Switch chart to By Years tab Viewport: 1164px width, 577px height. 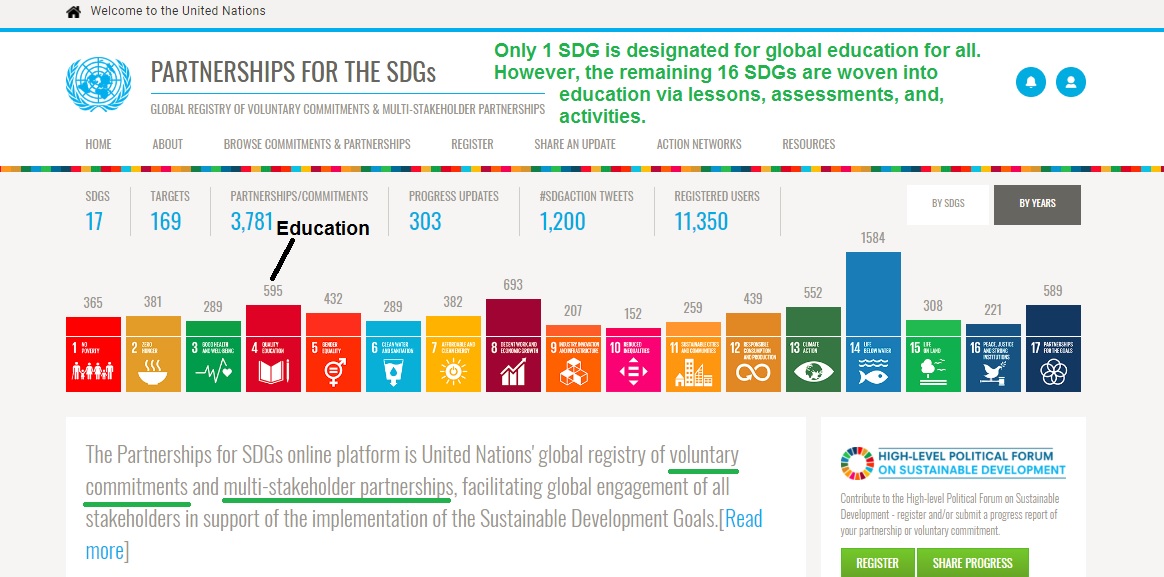1037,204
